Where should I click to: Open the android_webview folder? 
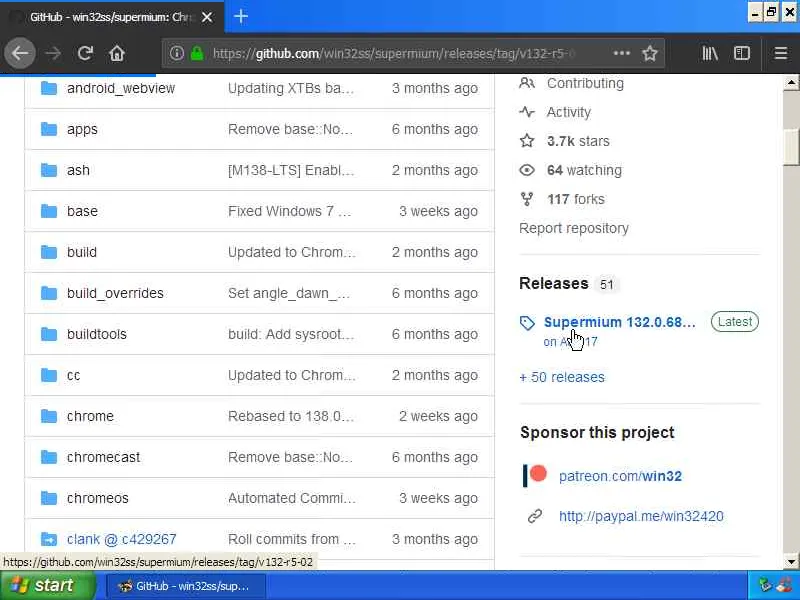(121, 88)
